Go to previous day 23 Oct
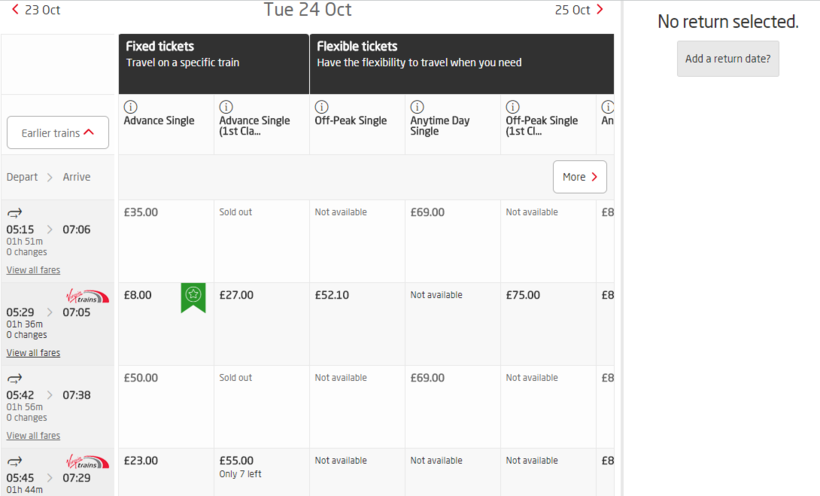This screenshot has height=496, width=820. [x=36, y=10]
